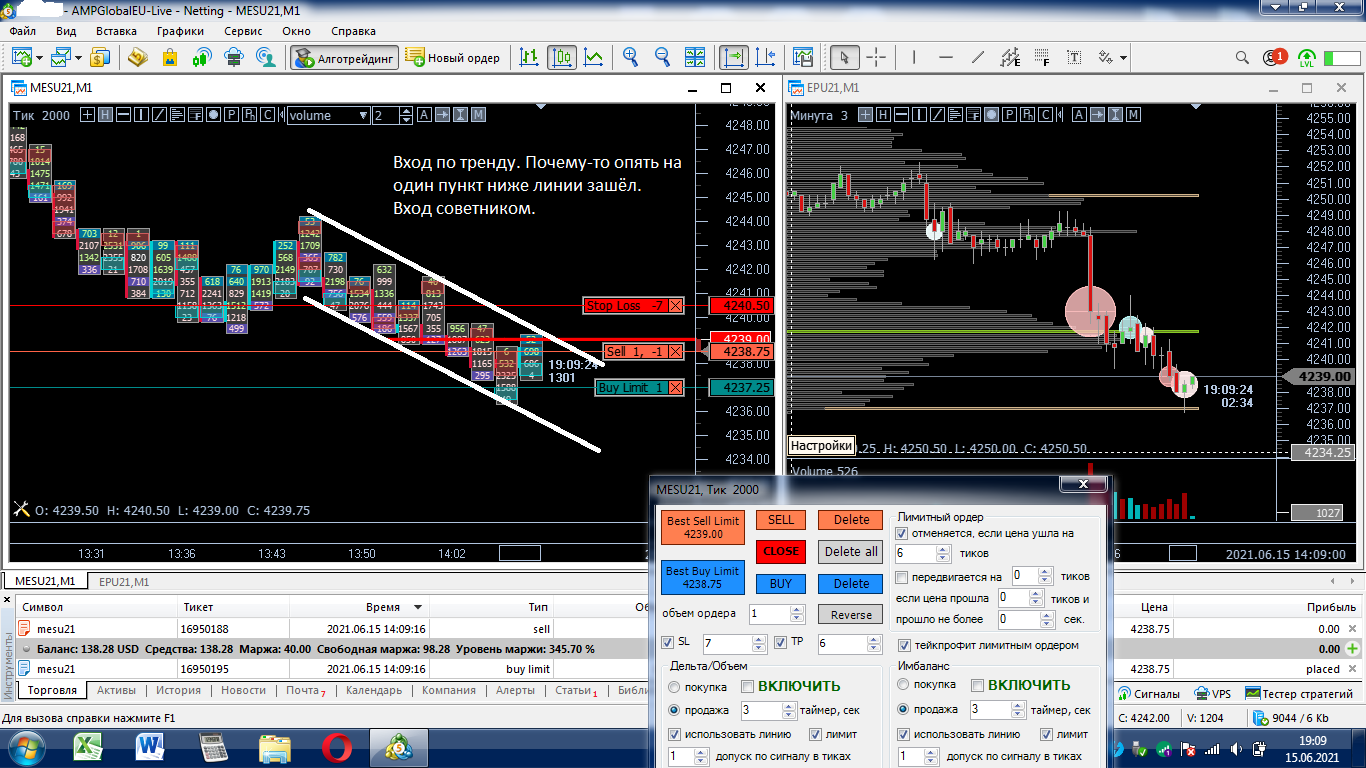The height and width of the screenshot is (768, 1366).
Task: Tile chart windows with the grid icon
Action: (x=695, y=57)
